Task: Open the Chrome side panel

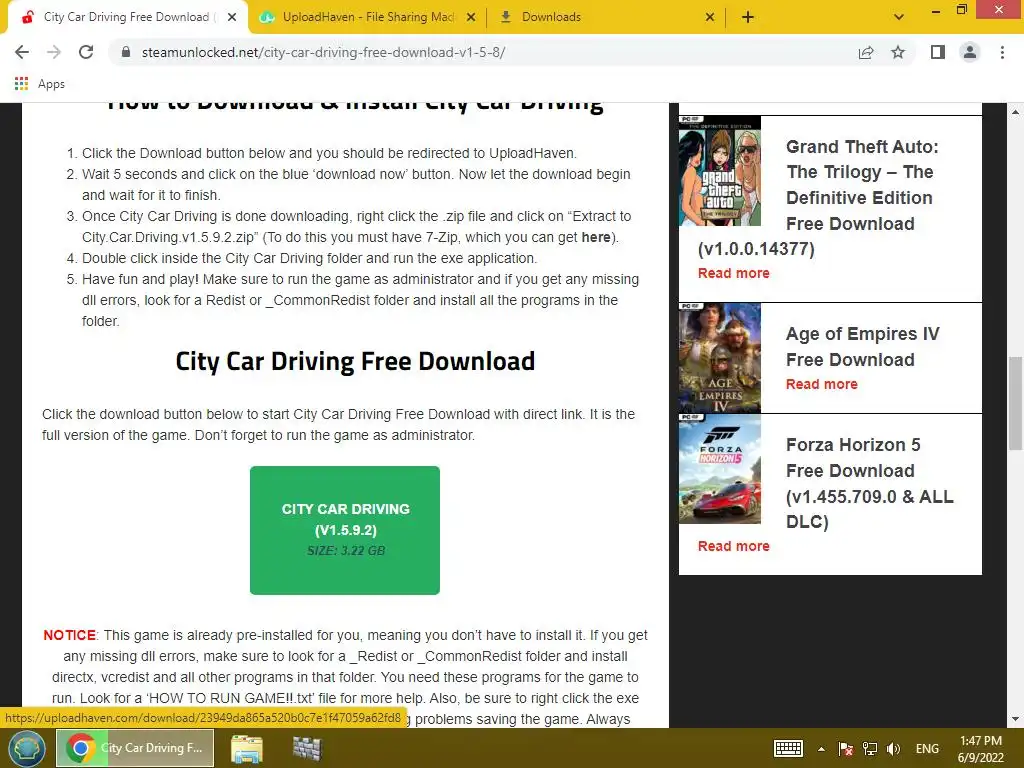Action: [x=938, y=52]
